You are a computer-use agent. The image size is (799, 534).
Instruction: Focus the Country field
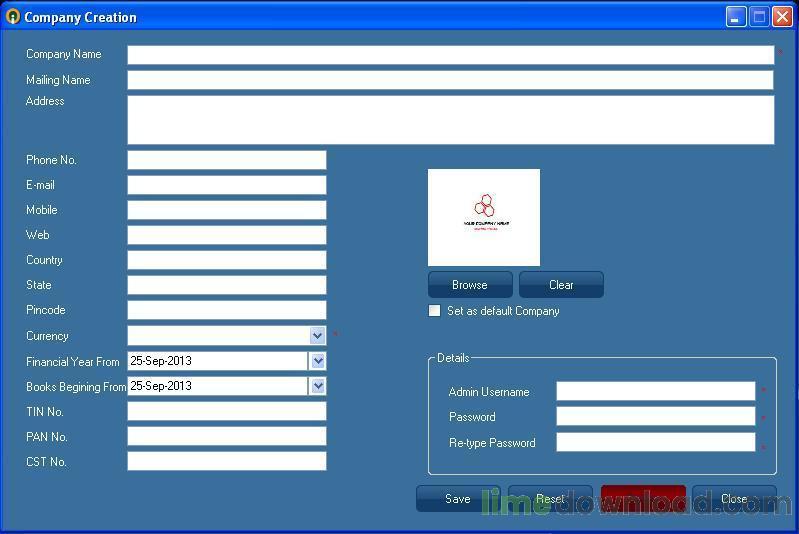click(x=227, y=260)
